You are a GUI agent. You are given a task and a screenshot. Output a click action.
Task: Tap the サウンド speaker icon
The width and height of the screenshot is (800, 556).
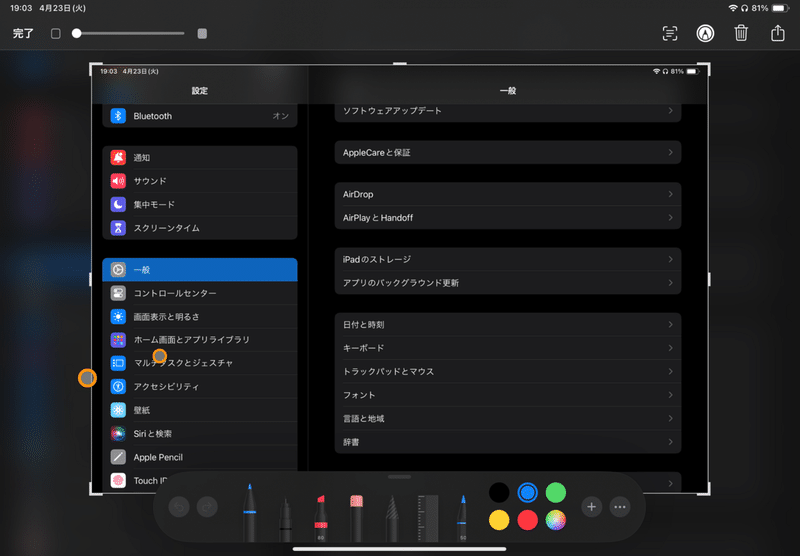tap(118, 181)
